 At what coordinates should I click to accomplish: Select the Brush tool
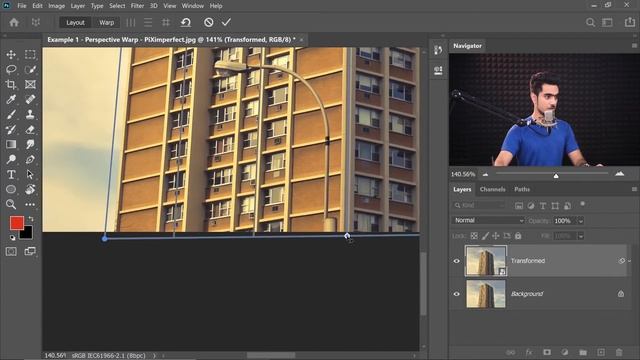coord(11,114)
